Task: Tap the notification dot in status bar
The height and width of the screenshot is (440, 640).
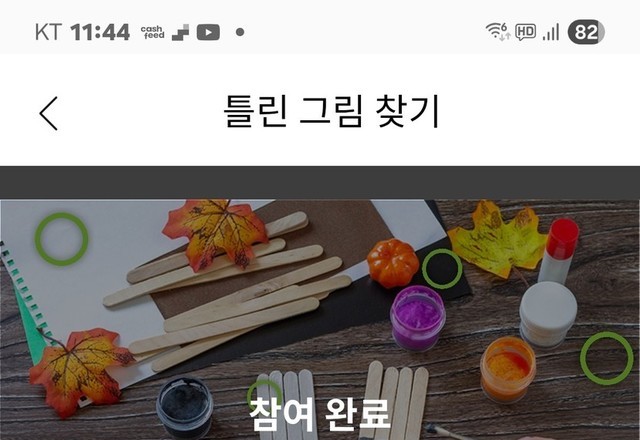Action: coord(240,32)
